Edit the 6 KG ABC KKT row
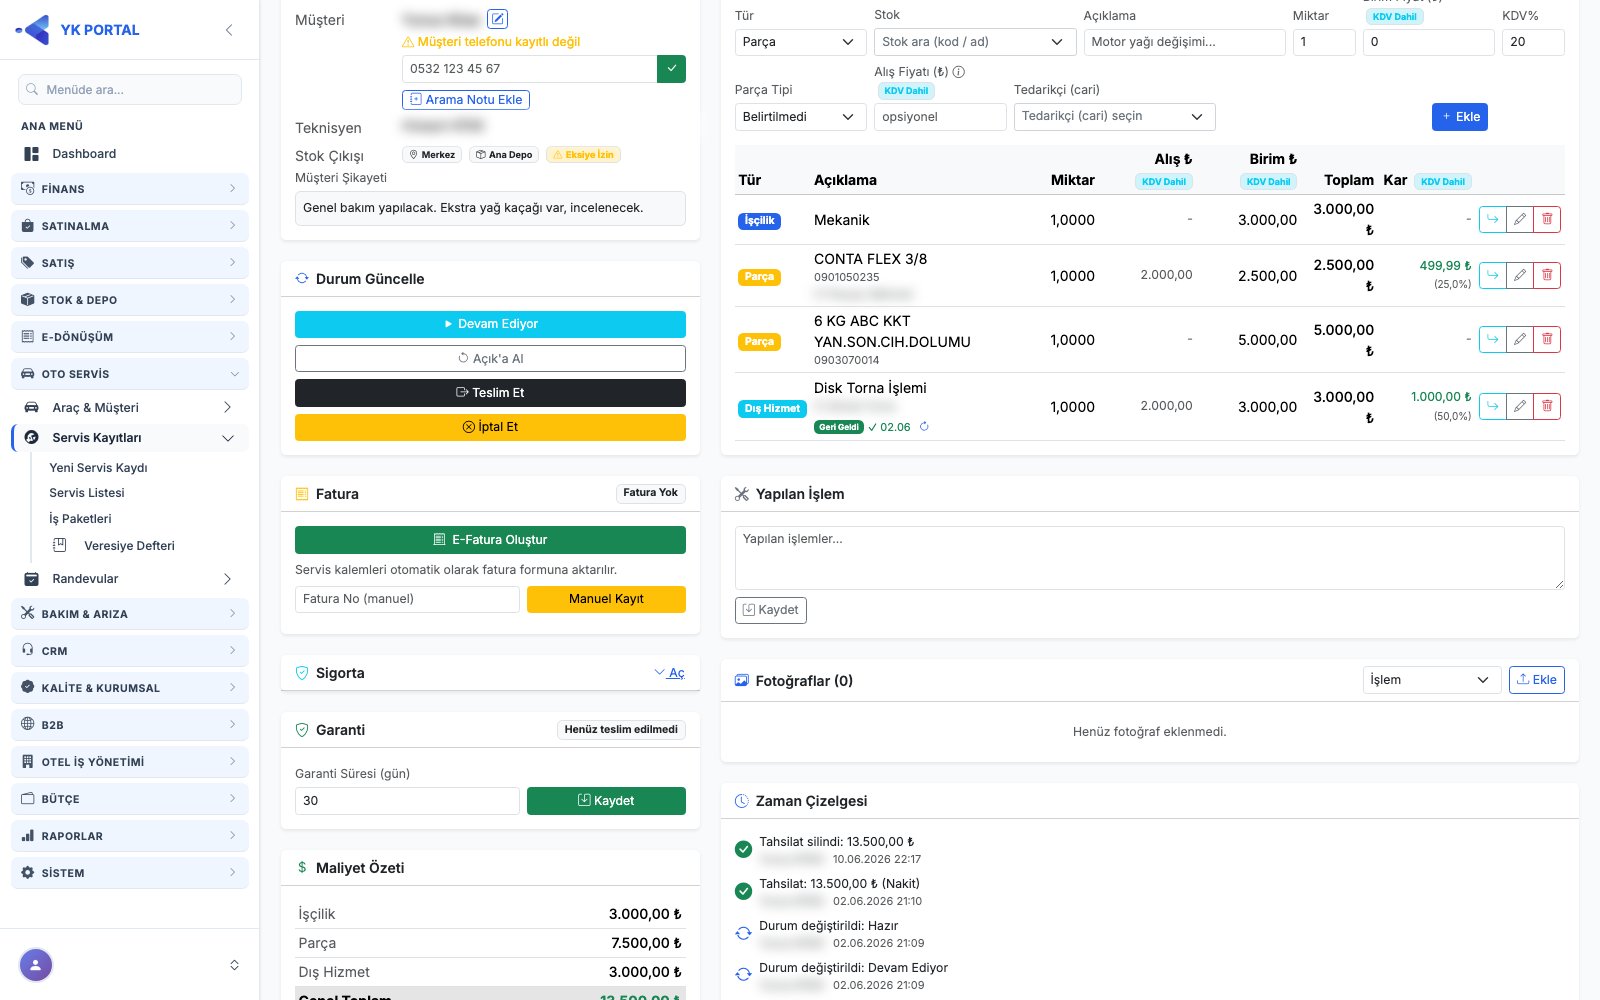 click(x=1520, y=340)
